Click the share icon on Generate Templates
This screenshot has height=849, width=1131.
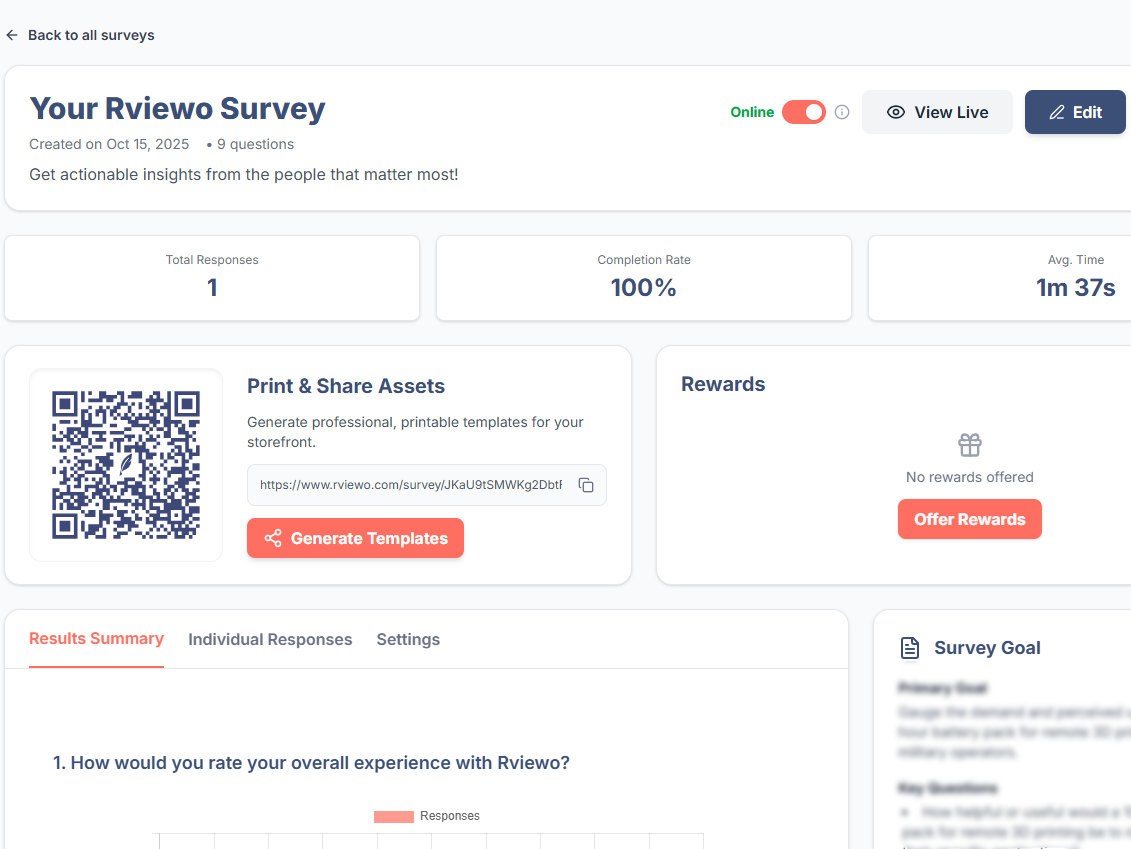pyautogui.click(x=273, y=538)
